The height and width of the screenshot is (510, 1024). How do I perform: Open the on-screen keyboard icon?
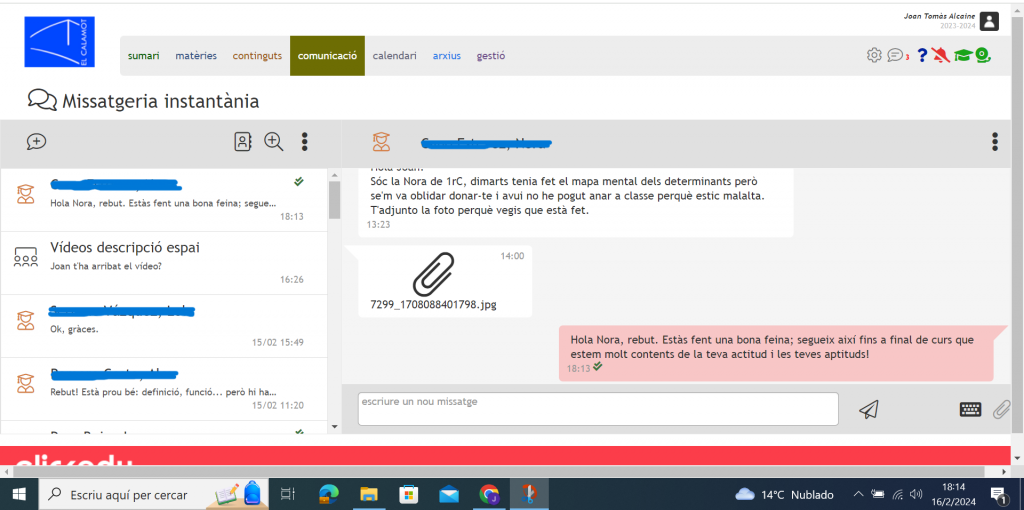(970, 409)
